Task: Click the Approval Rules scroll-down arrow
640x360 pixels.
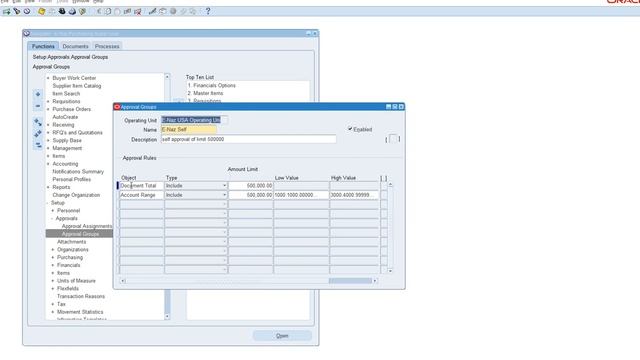Action: 390,271
